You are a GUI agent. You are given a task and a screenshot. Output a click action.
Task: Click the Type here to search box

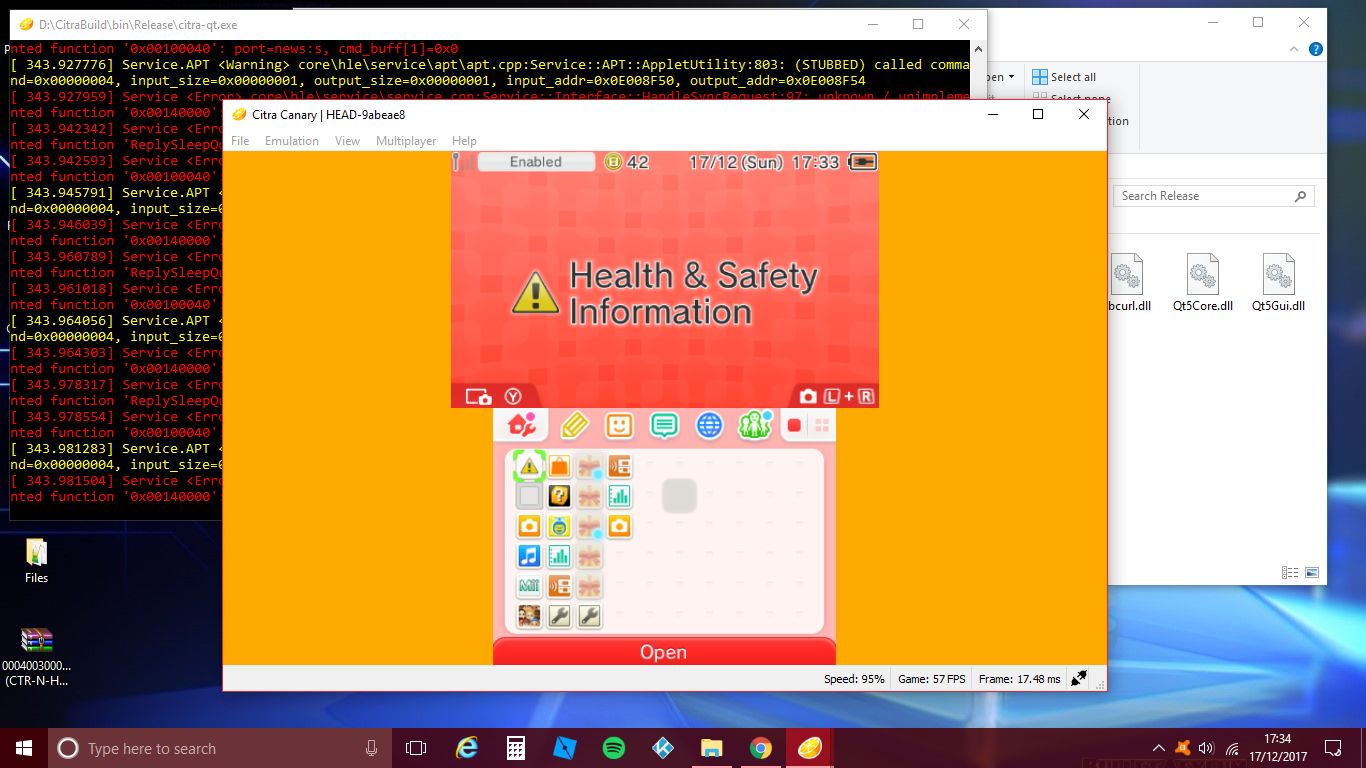pos(217,748)
